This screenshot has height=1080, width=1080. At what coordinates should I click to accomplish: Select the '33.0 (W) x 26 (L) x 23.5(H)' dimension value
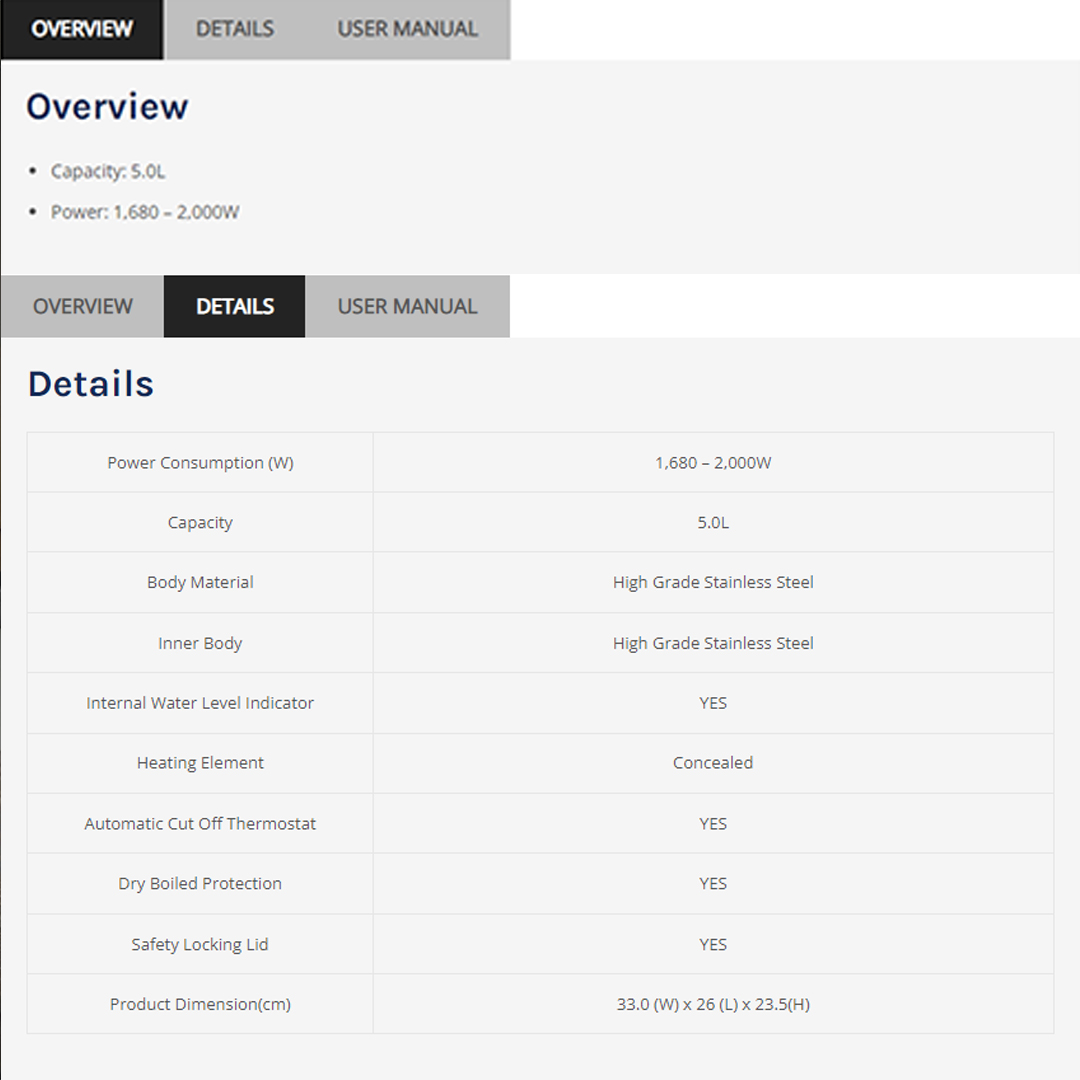click(713, 1004)
